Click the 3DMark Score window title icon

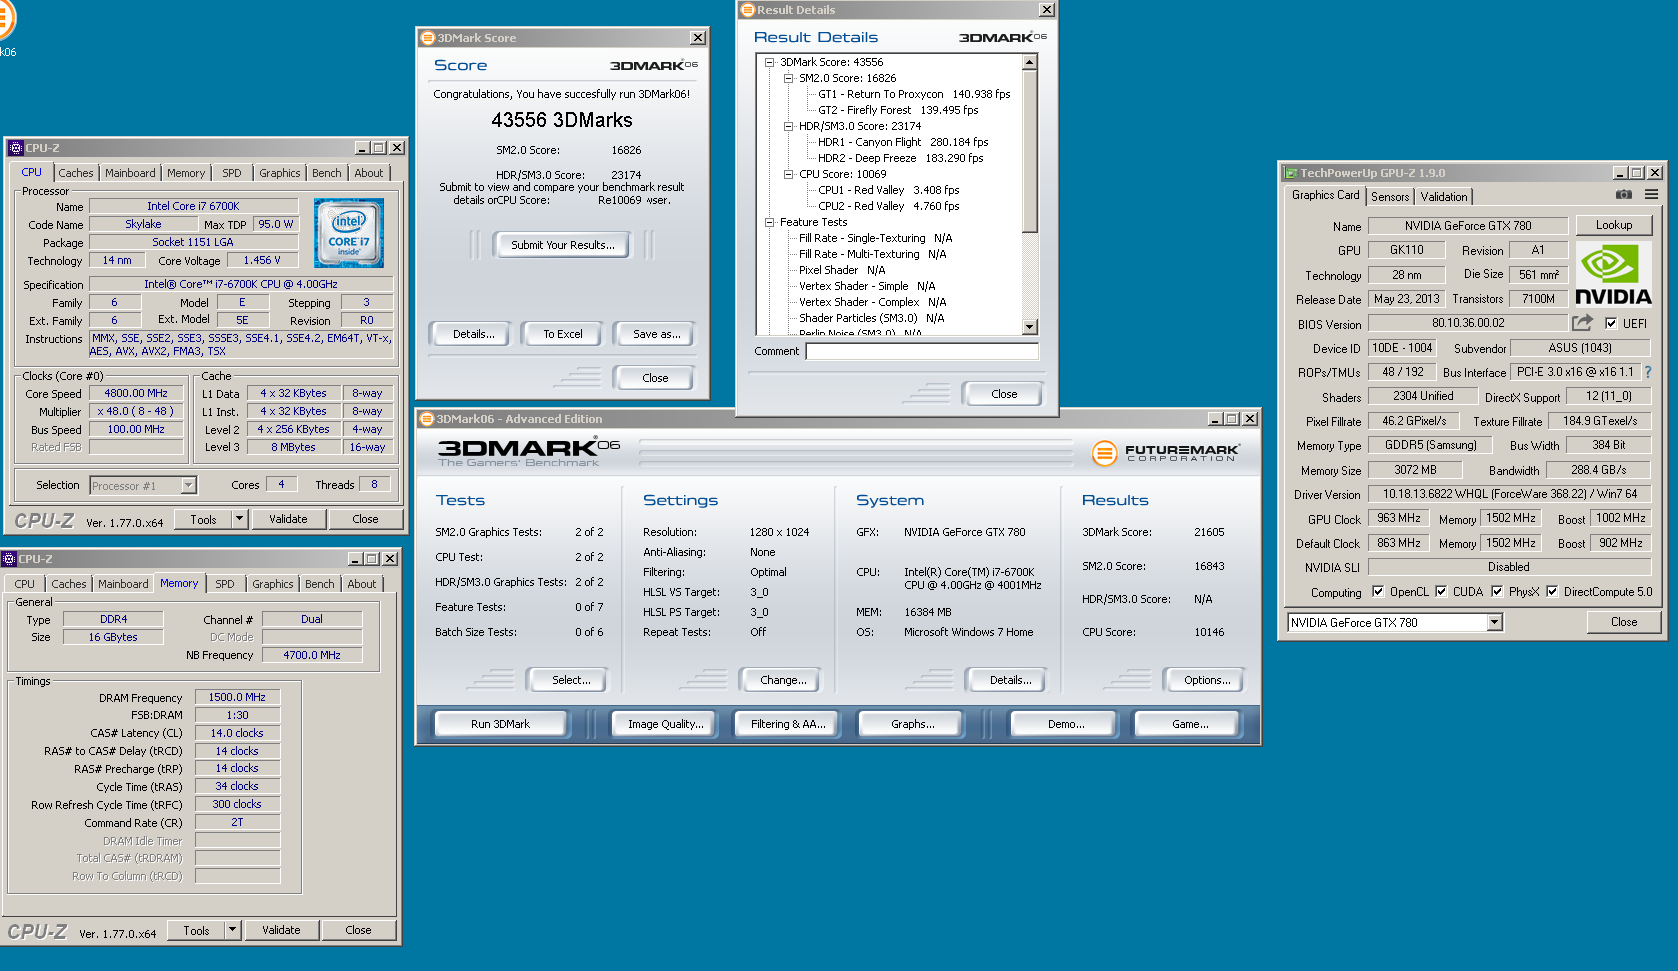click(x=428, y=38)
